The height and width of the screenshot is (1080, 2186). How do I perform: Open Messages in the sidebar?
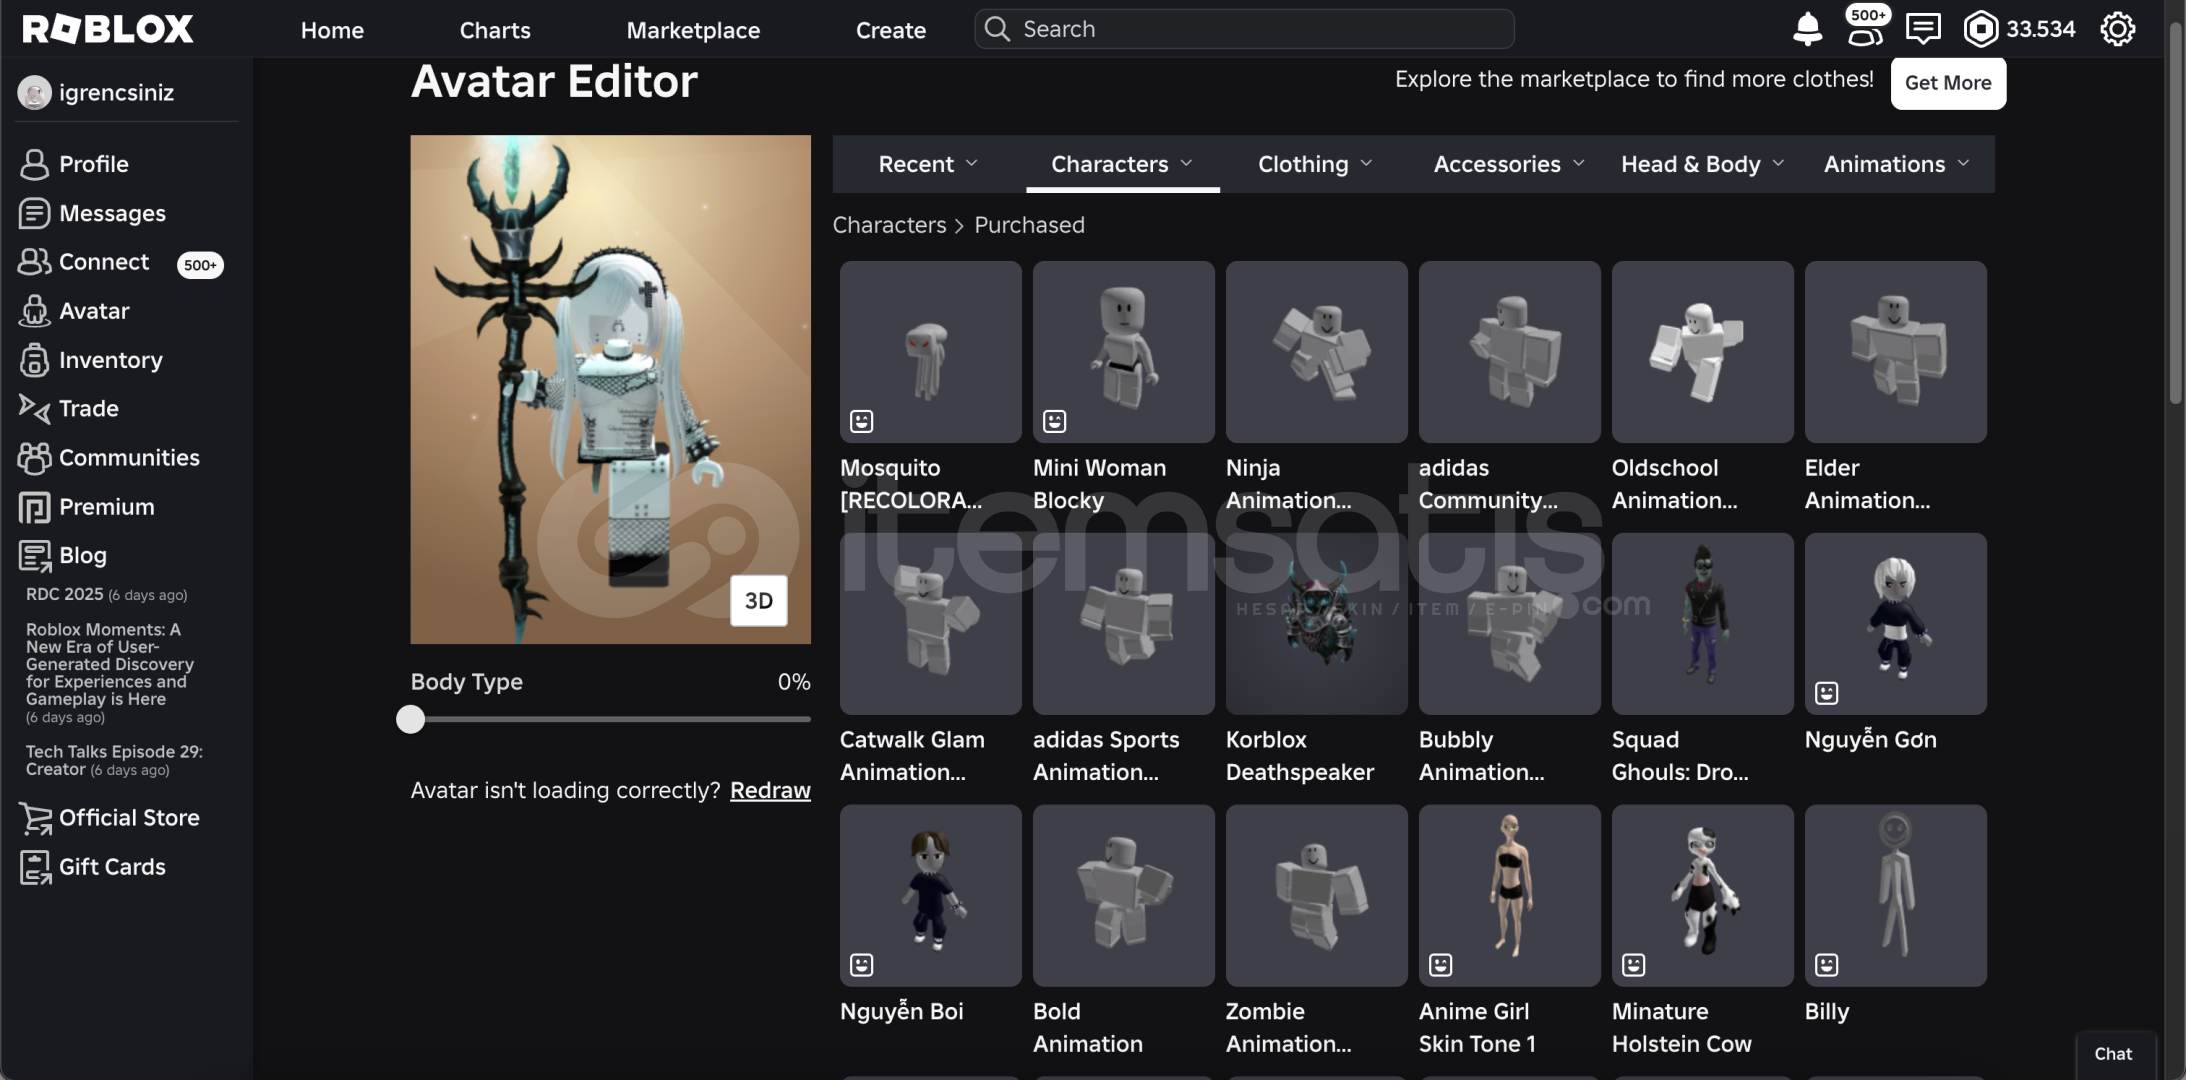(92, 213)
